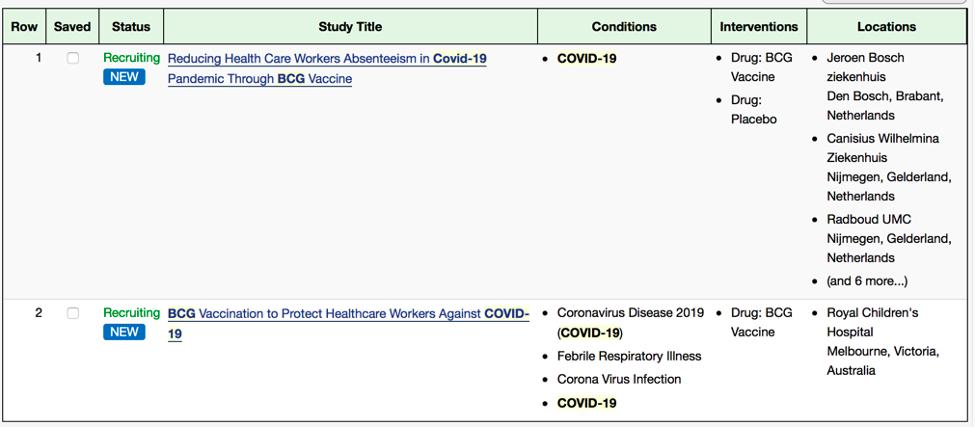
Task: Click the 'Royal Children's Hospital' location entry
Action: [872, 322]
